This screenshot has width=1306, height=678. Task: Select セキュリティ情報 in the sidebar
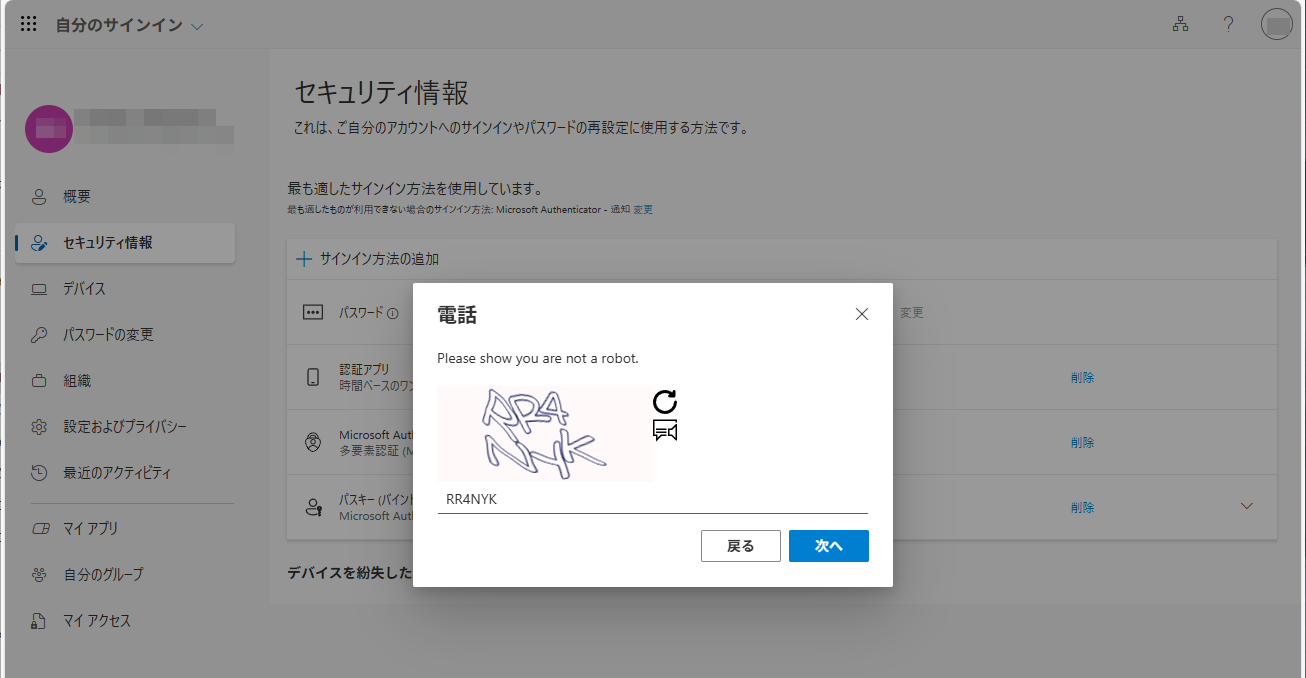pos(108,243)
